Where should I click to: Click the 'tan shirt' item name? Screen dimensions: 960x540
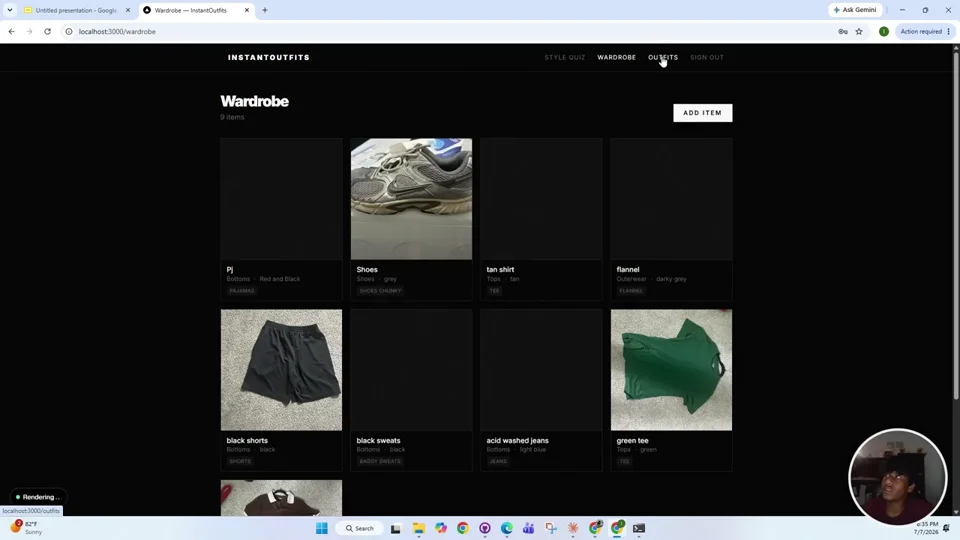(x=500, y=269)
